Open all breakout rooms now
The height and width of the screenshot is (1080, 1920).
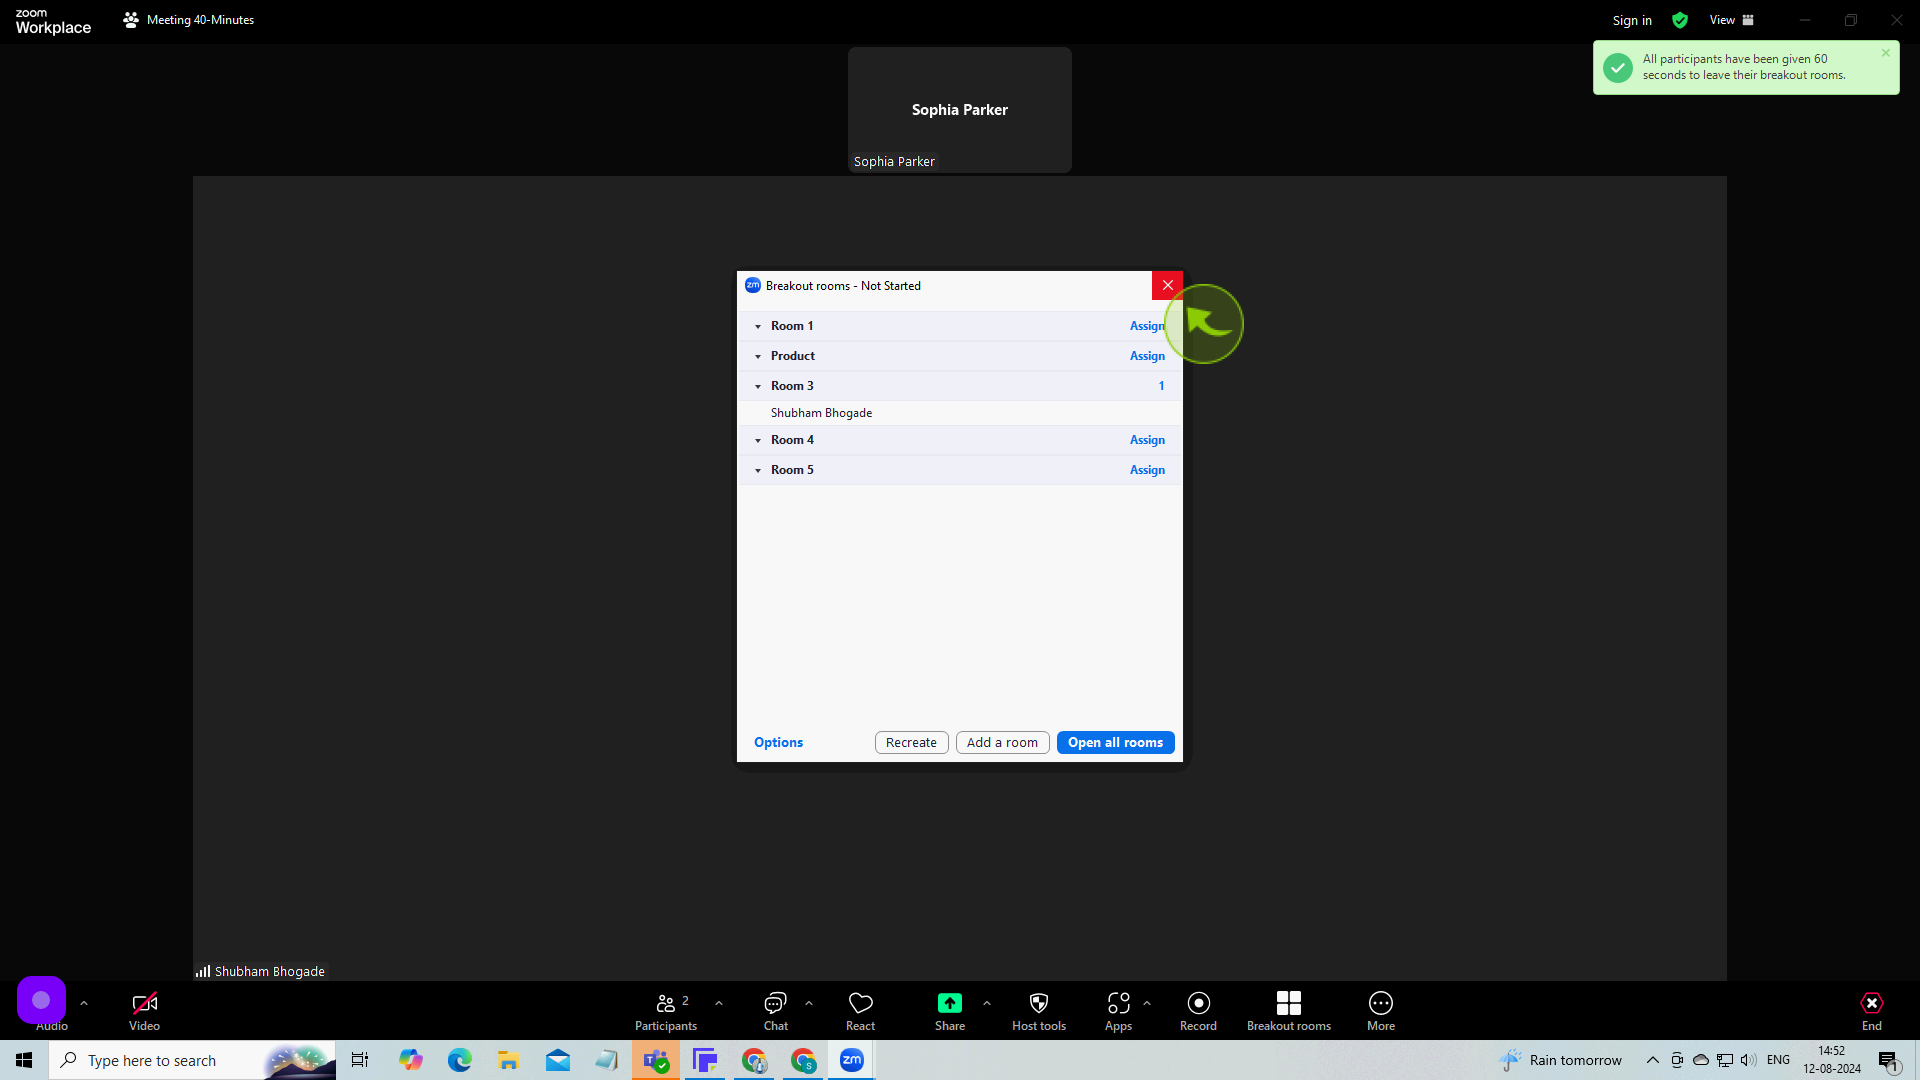1114,741
